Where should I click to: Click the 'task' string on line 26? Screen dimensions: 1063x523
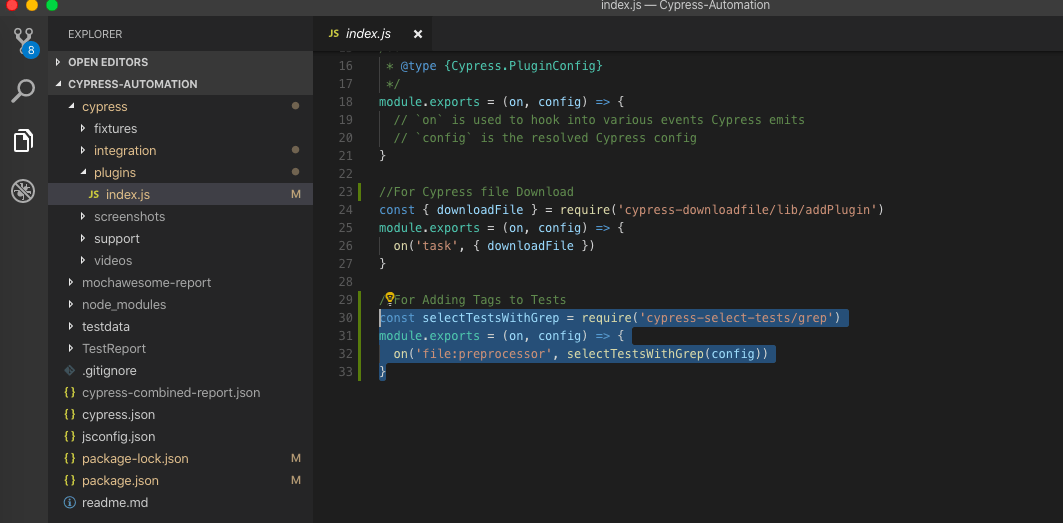point(437,246)
